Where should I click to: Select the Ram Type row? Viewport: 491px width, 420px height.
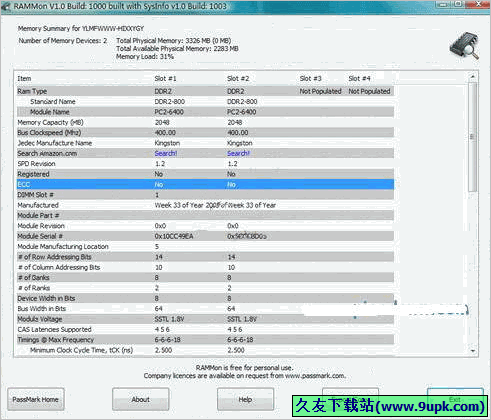click(205, 91)
